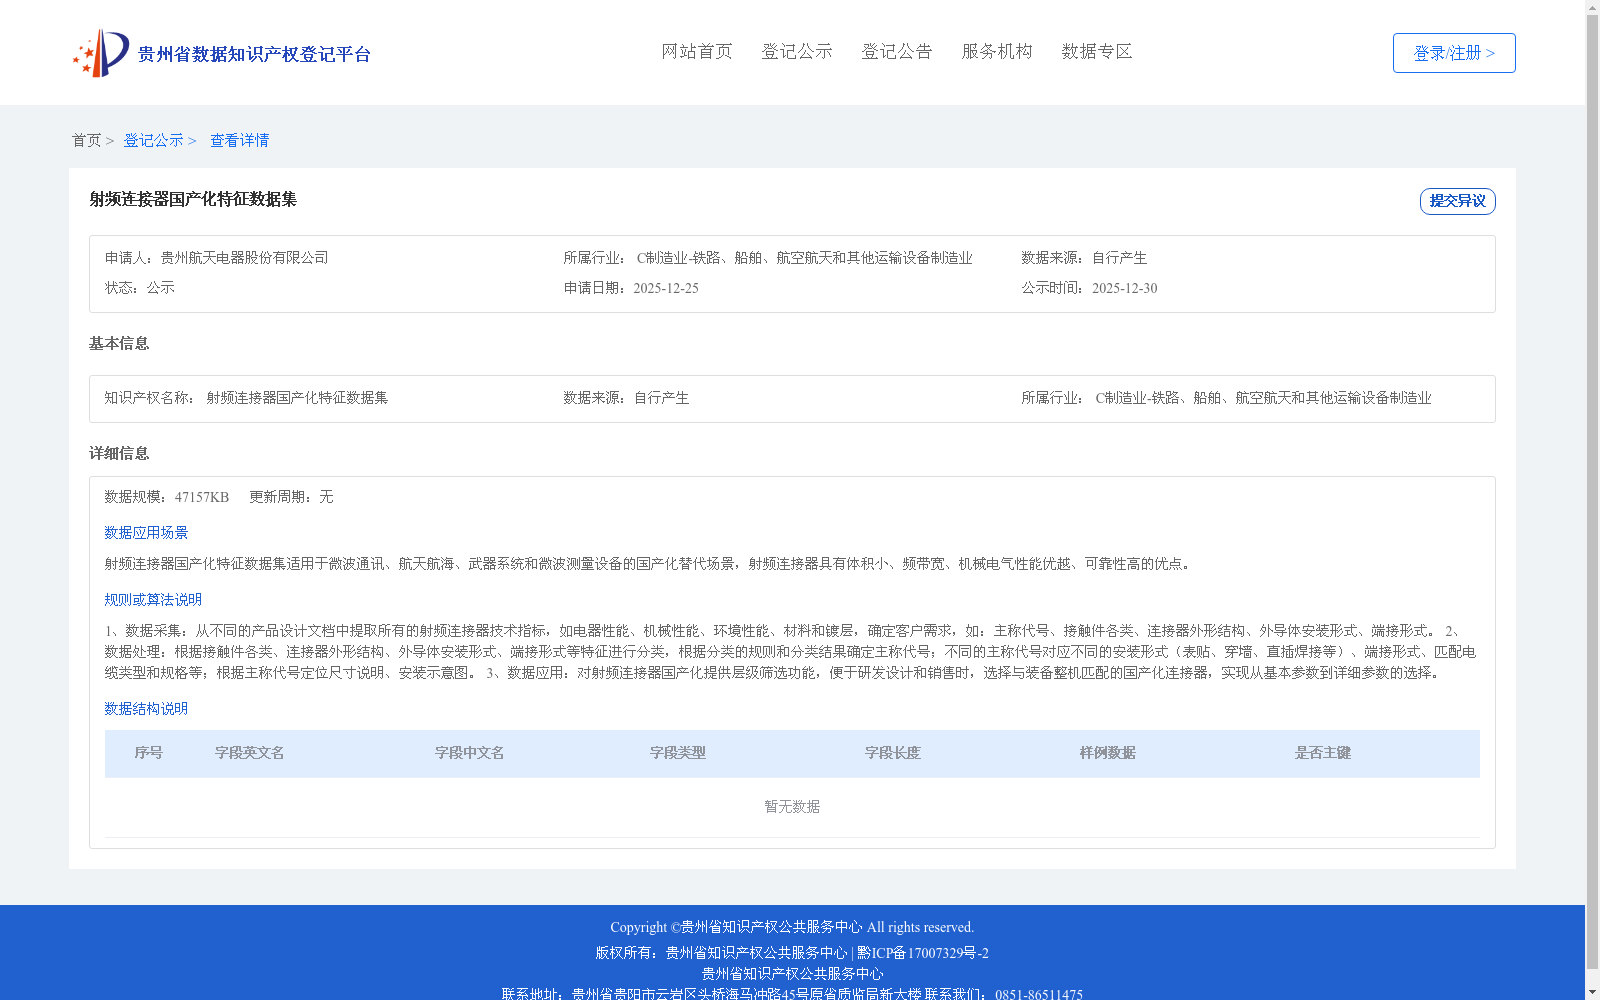
Task: Click the ICP record 黔ICP备17007329号-2
Action: 923,953
